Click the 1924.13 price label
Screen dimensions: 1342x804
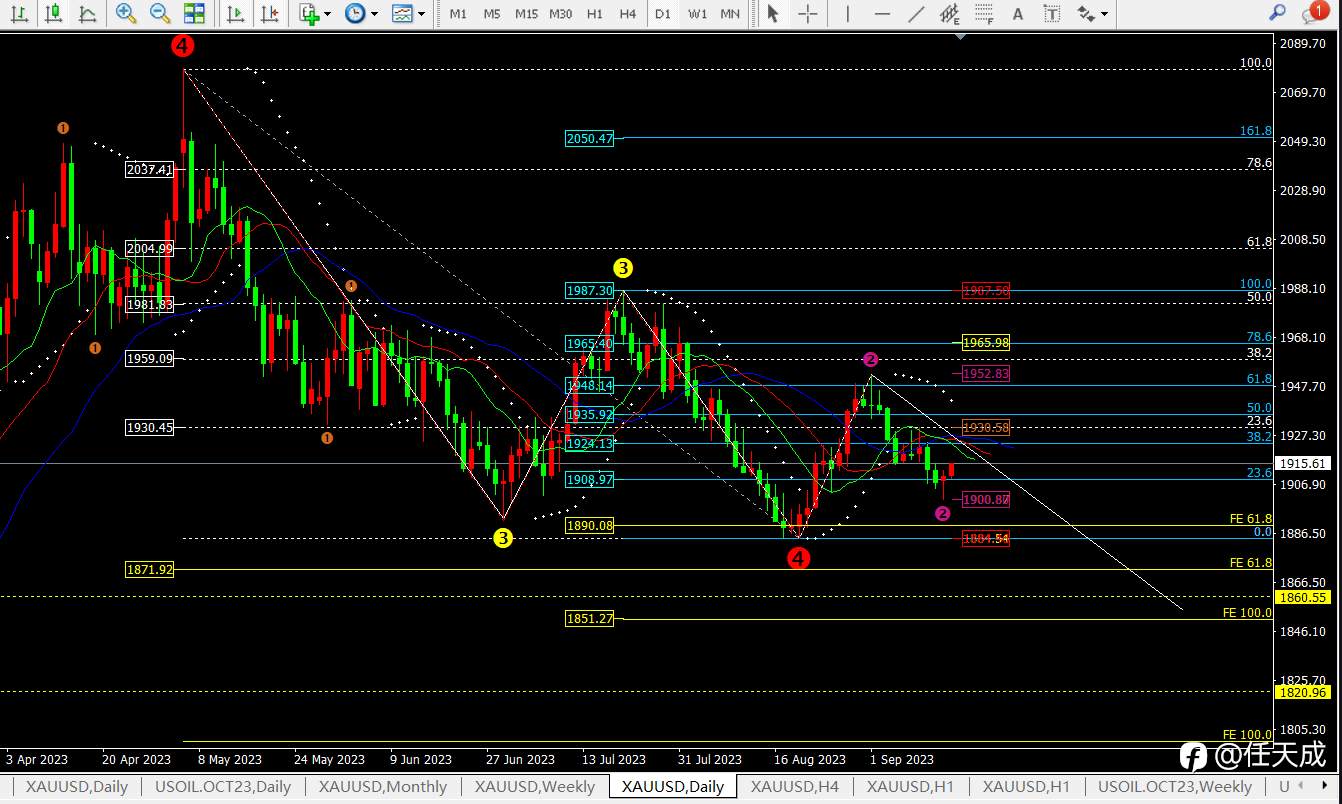coord(590,443)
